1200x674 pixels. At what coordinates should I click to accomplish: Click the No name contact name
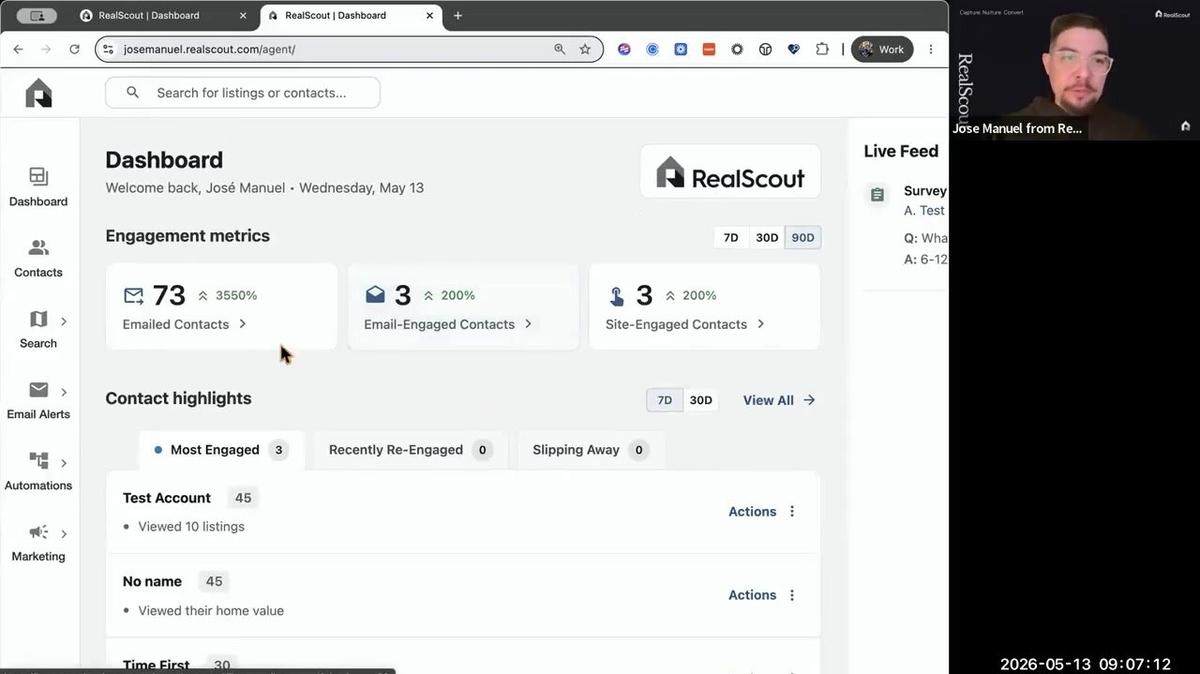[x=152, y=581]
